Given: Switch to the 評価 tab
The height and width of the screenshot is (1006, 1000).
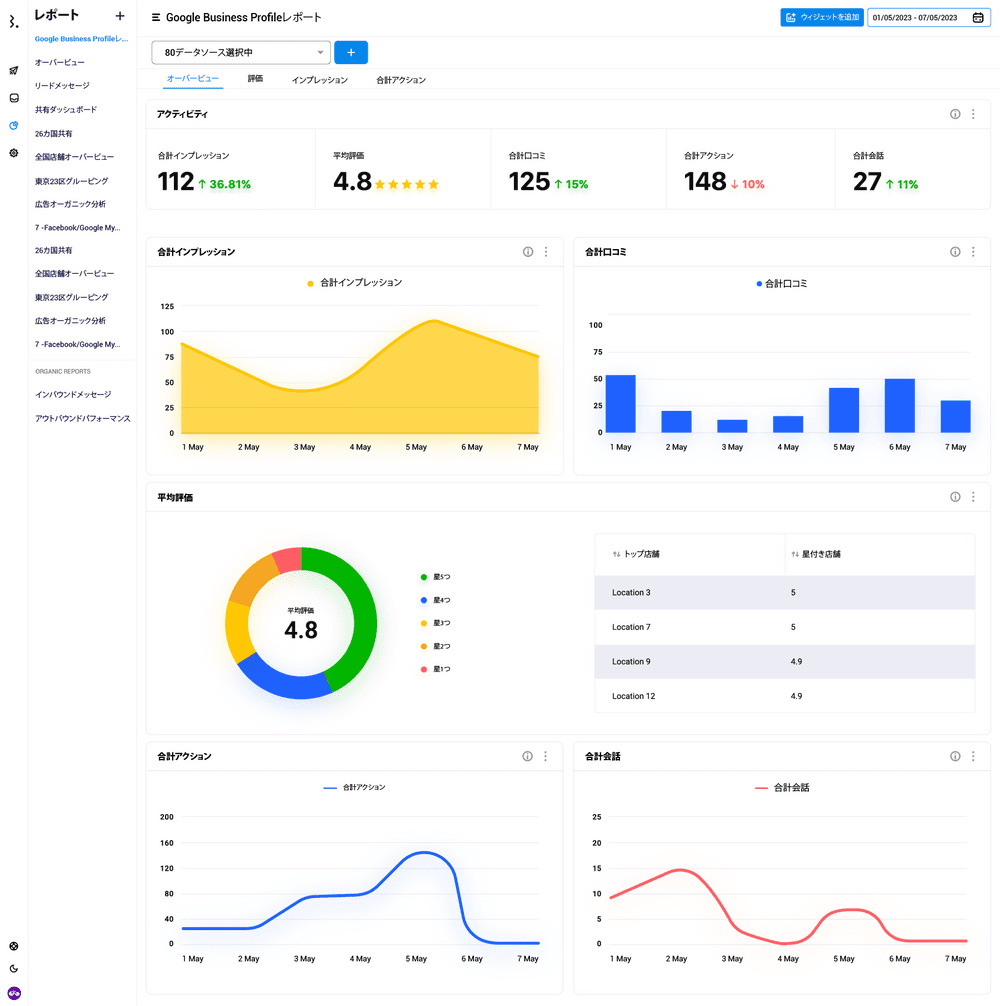Looking at the screenshot, I should (255, 79).
